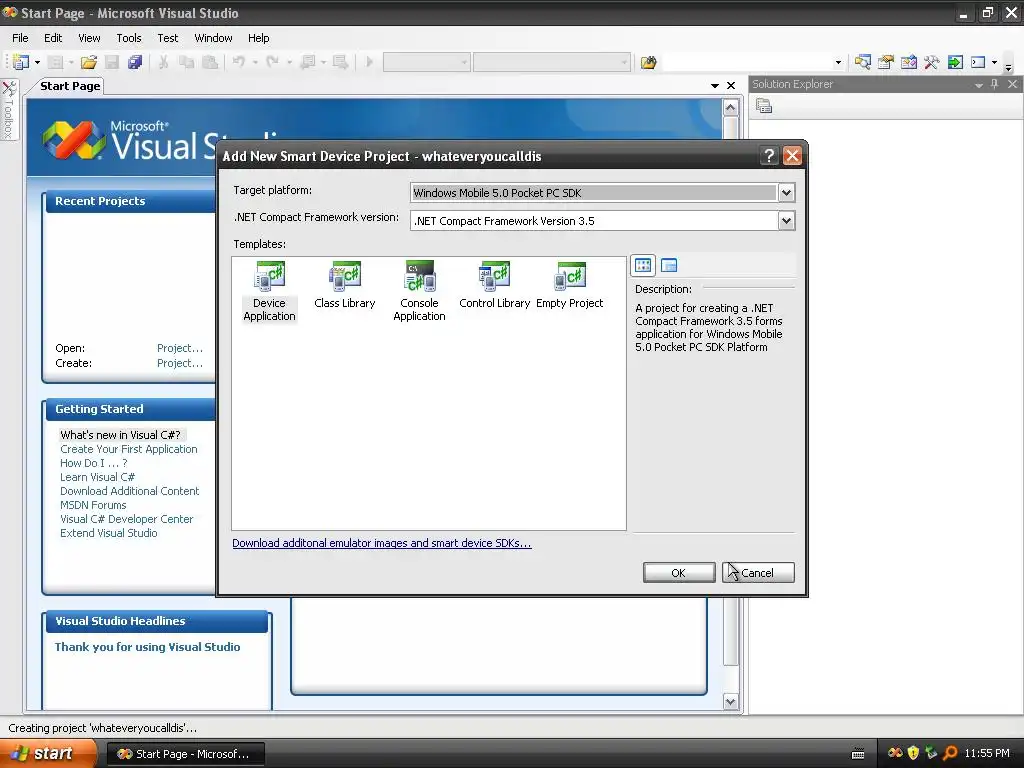Viewport: 1024px width, 768px height.
Task: Open Visual C# Developer Center link
Action: click(127, 519)
